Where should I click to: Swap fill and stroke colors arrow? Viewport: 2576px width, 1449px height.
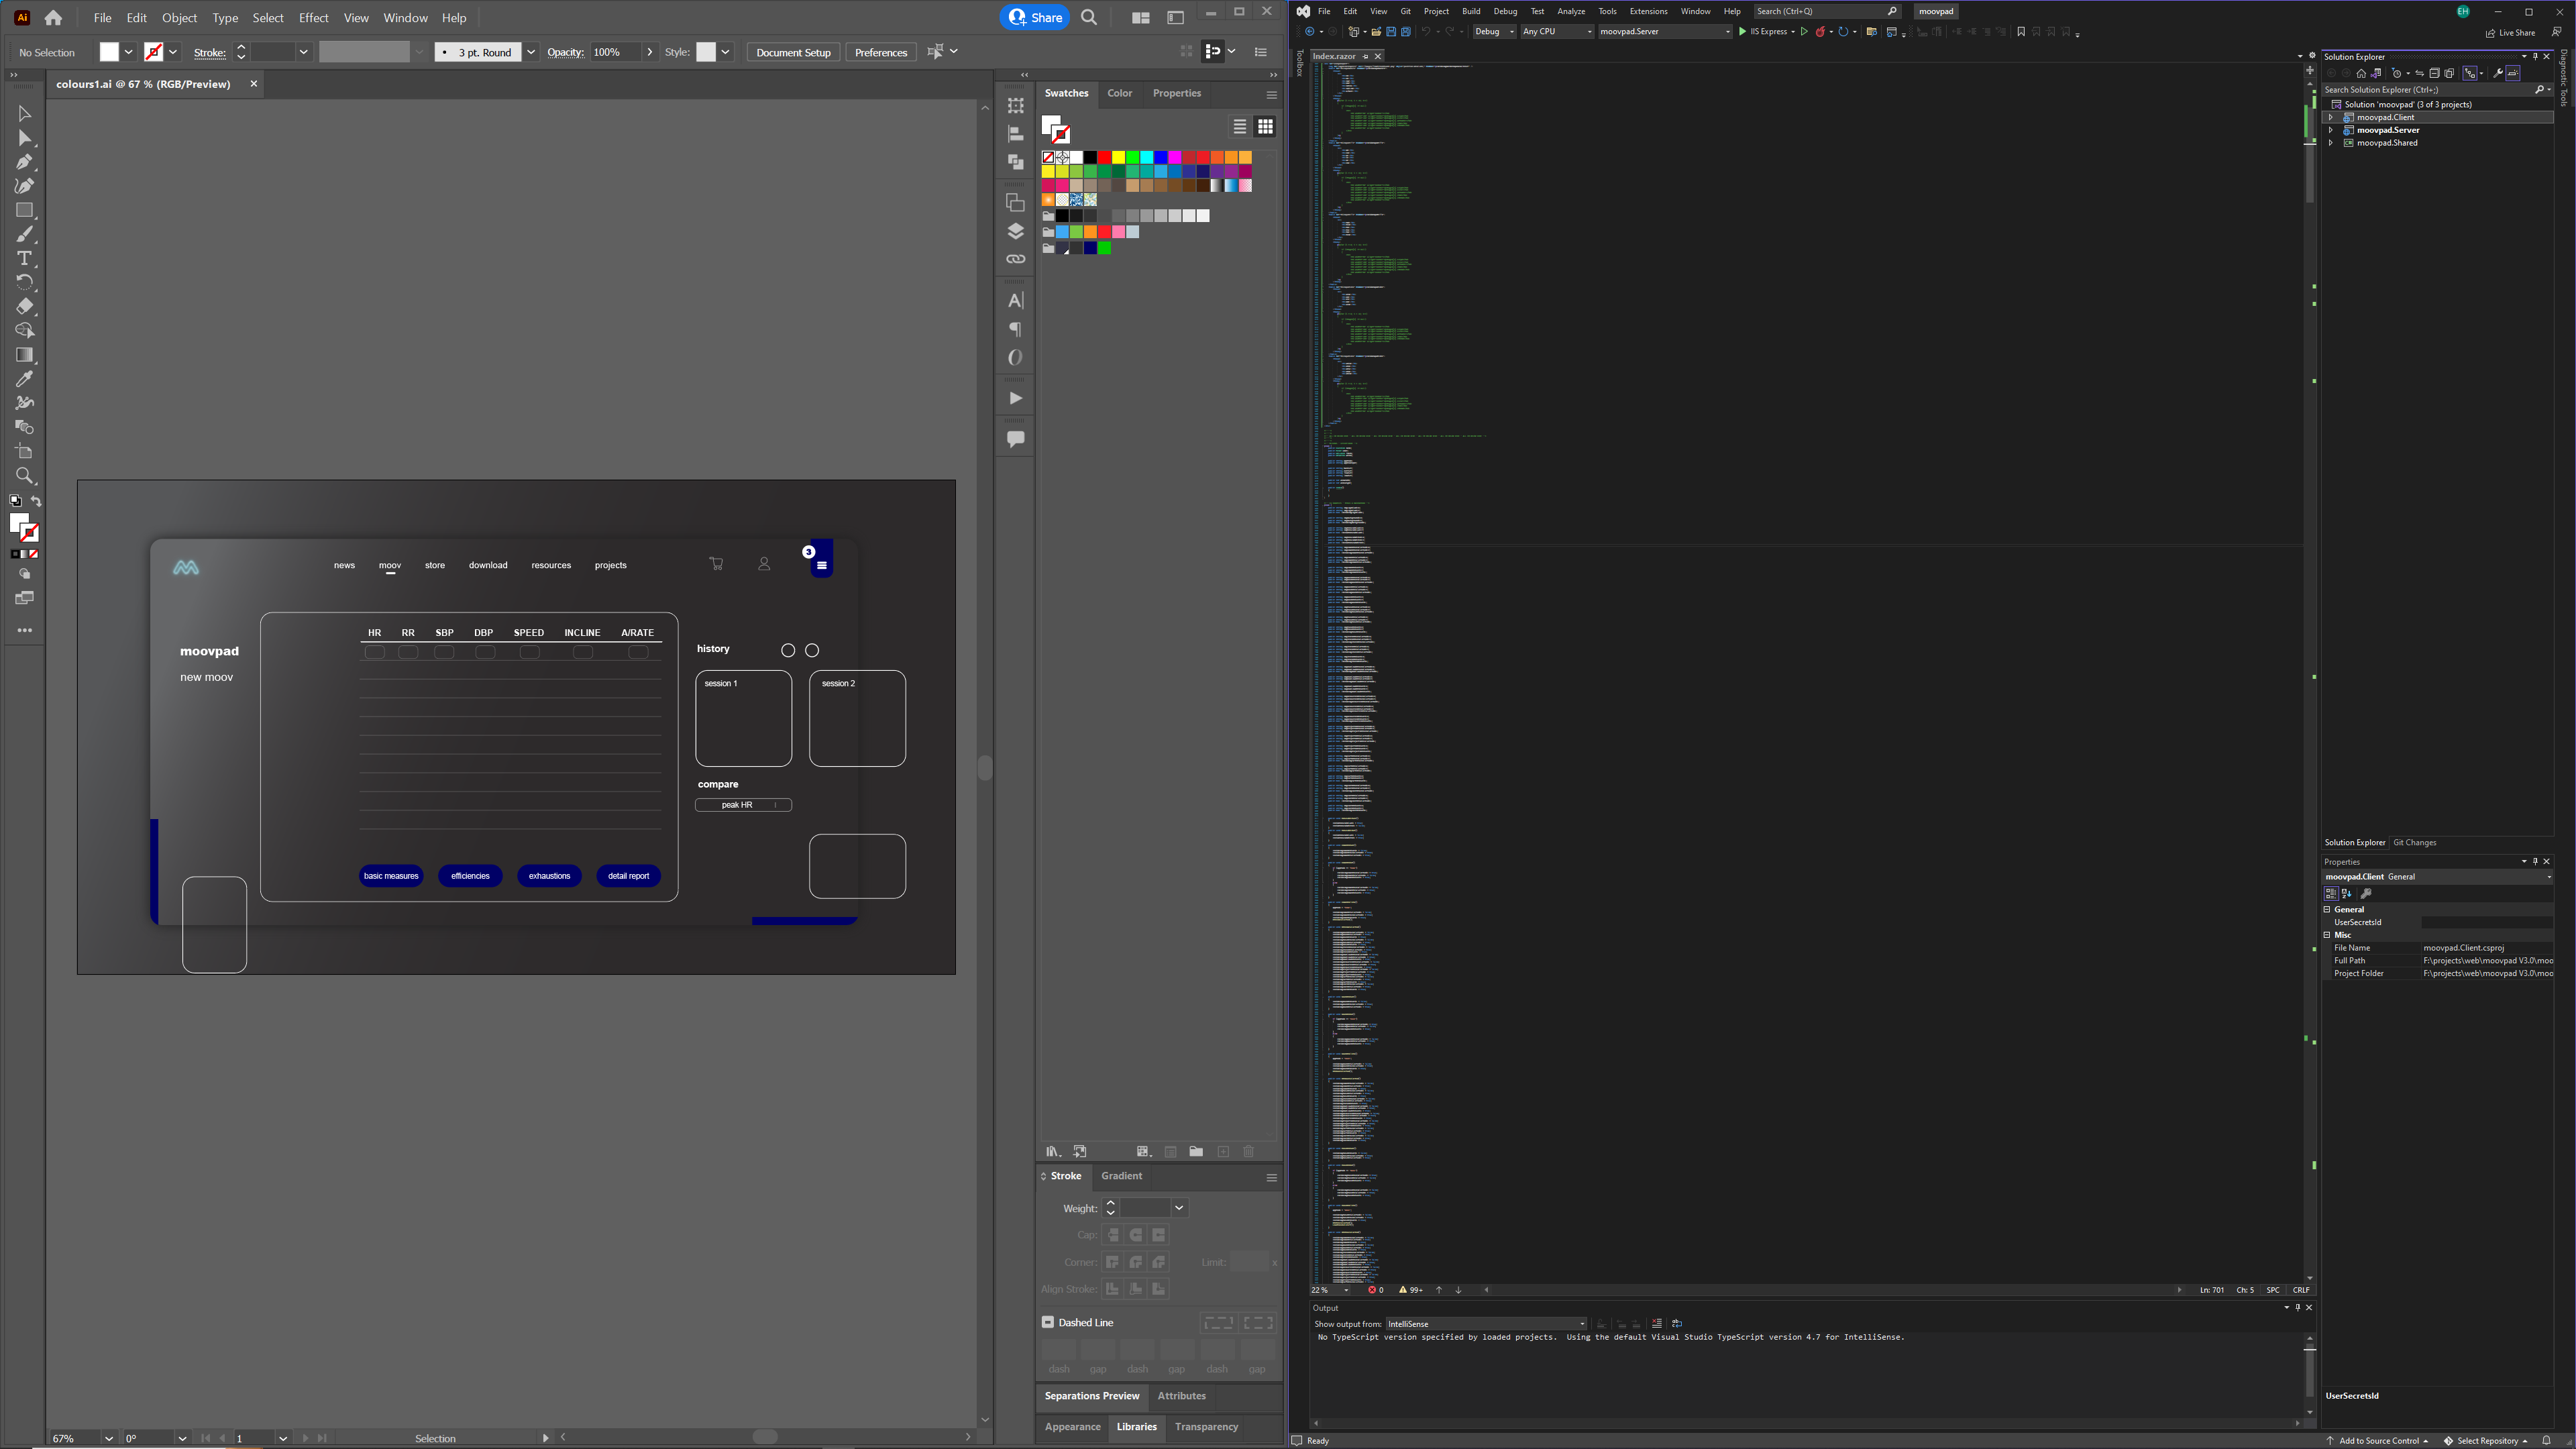[36, 501]
